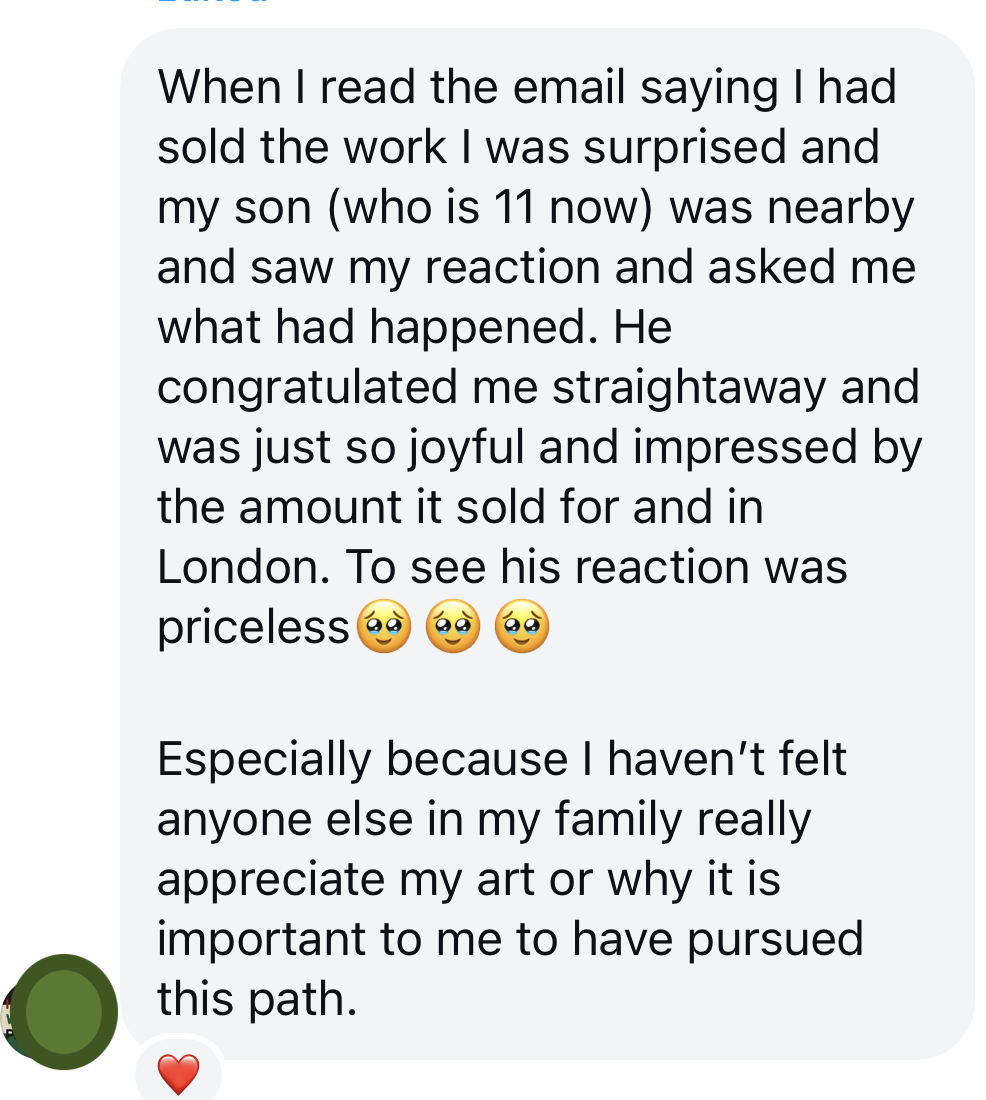
Task: Click the word "appreciate" in the message
Action: 271,879
